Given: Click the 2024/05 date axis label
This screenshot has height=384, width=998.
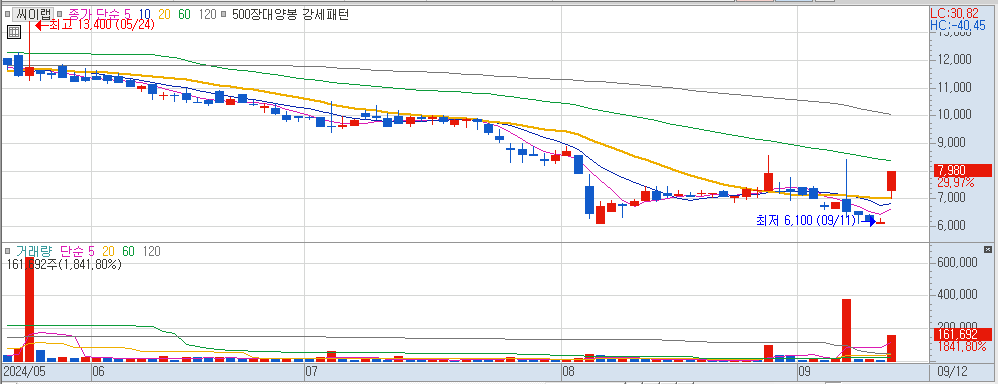Looking at the screenshot, I should (24, 370).
